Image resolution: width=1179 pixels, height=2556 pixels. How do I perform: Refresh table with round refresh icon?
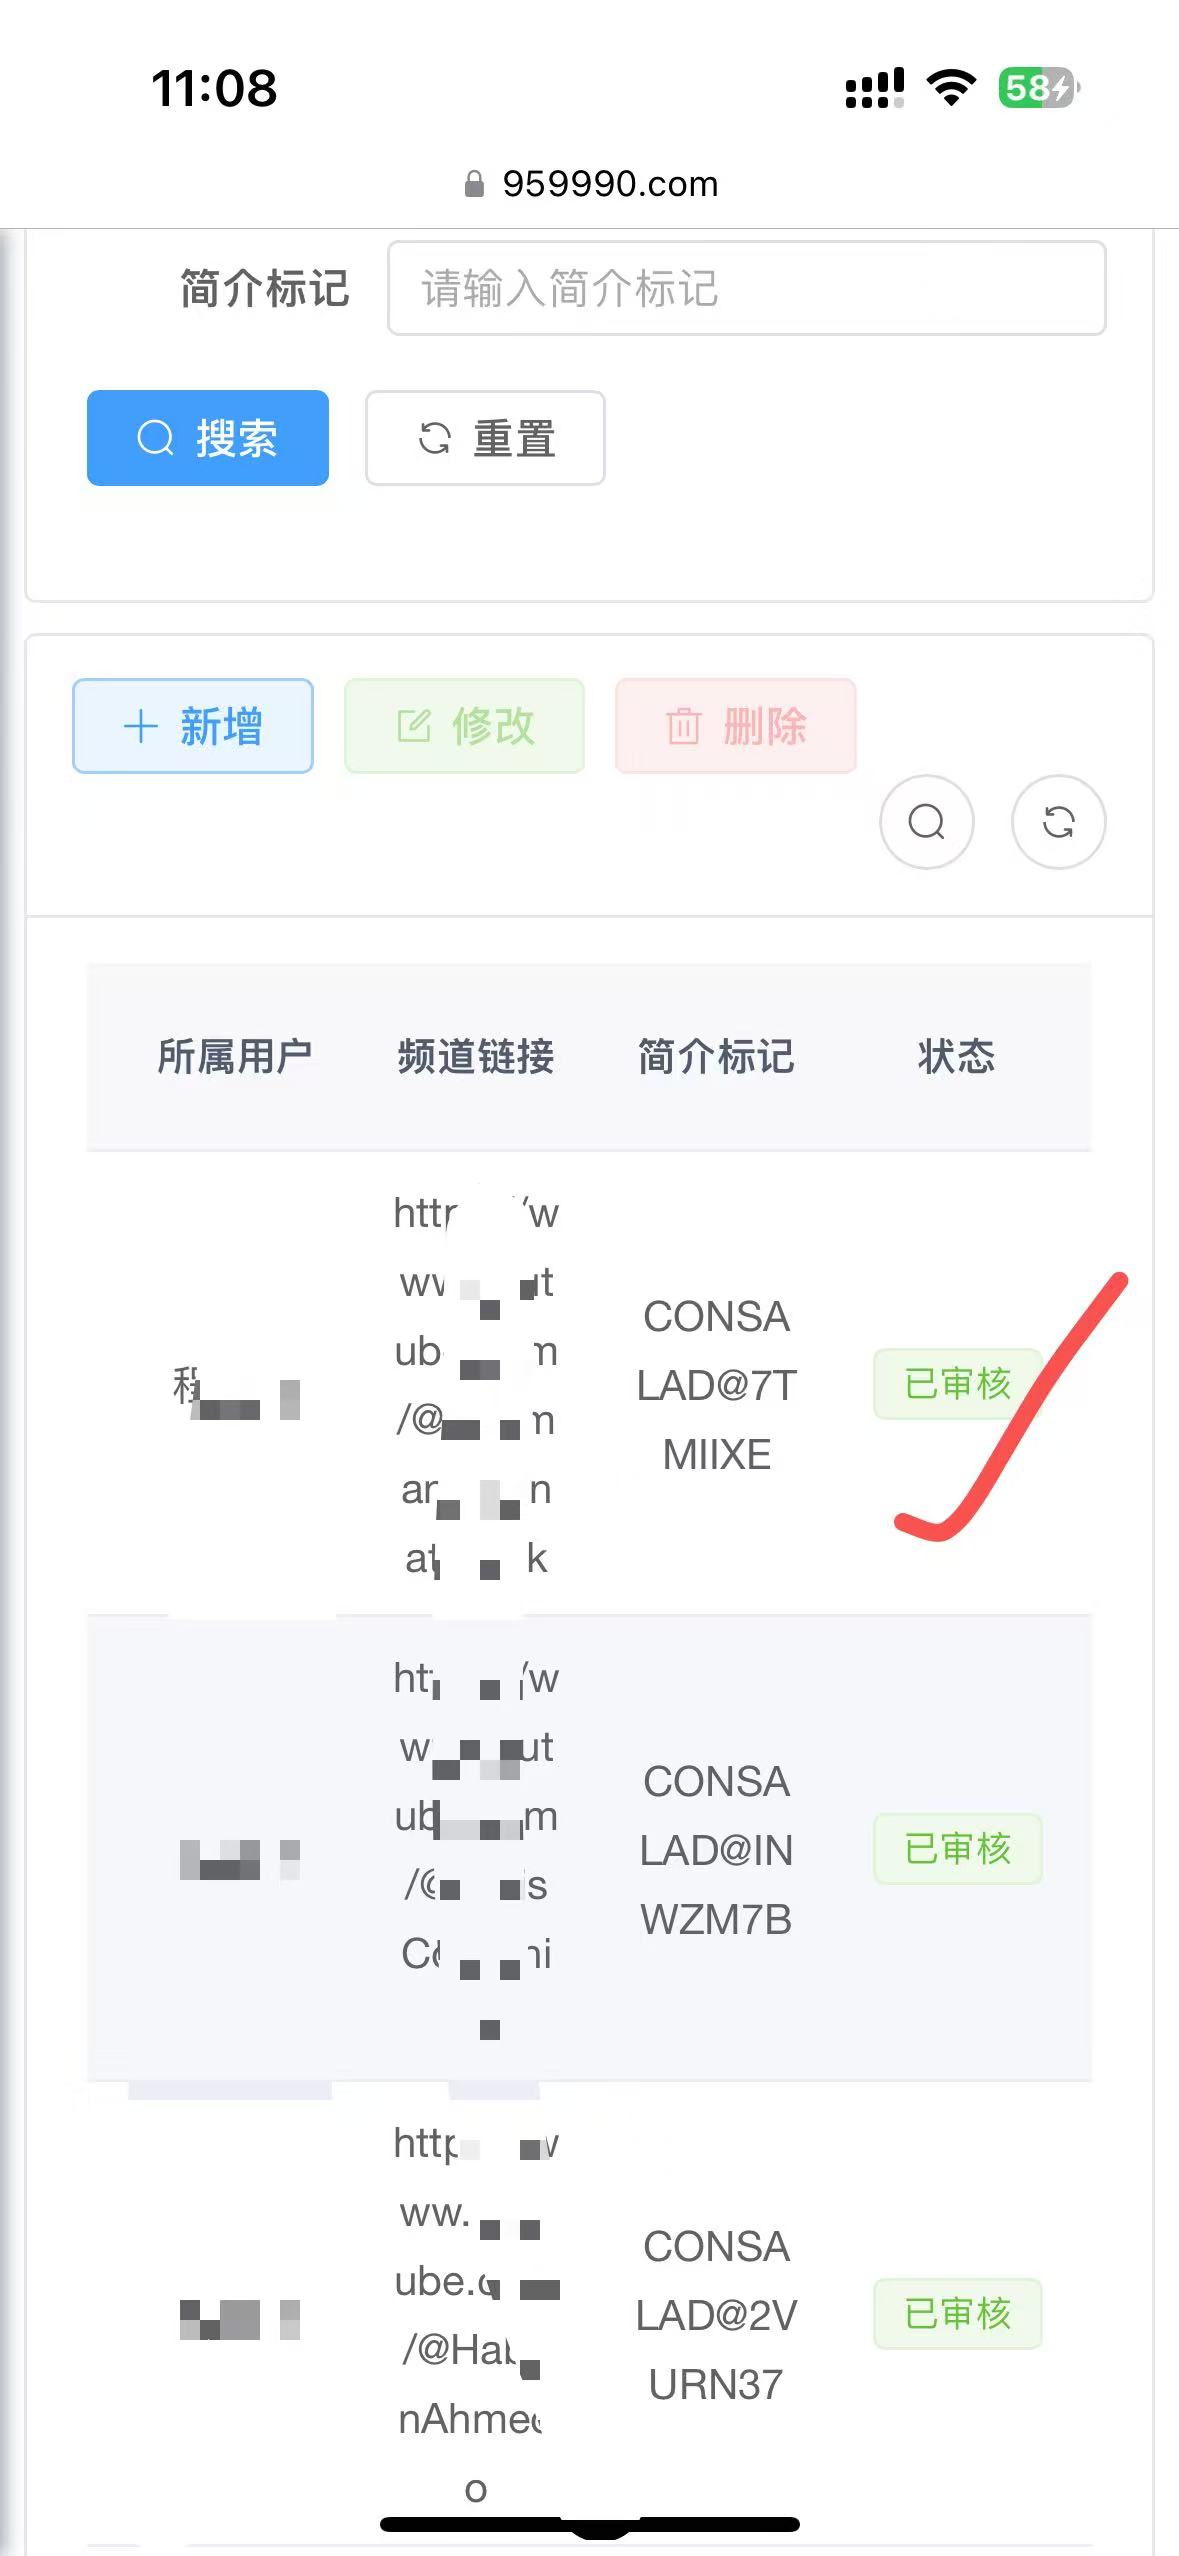tap(1059, 822)
